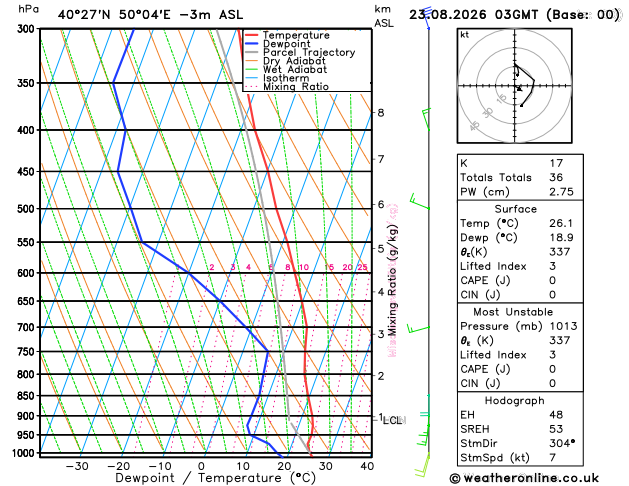Click the '© weatheronline.co.uk' copyright text
Screen dimensions: 629x486
tap(524, 478)
